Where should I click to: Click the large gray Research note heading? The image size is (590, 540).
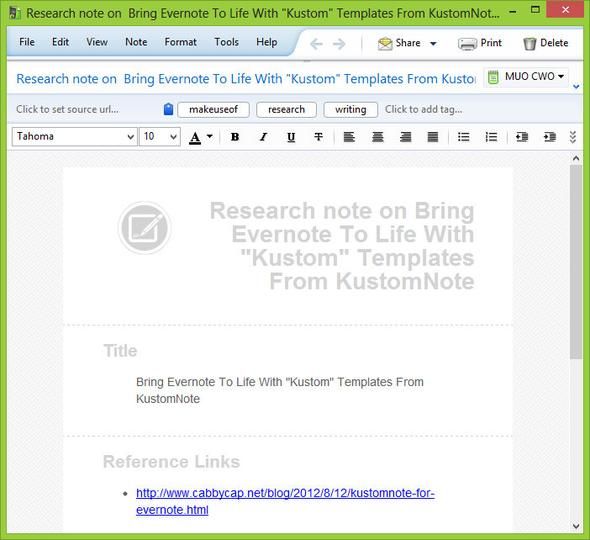[x=342, y=246]
